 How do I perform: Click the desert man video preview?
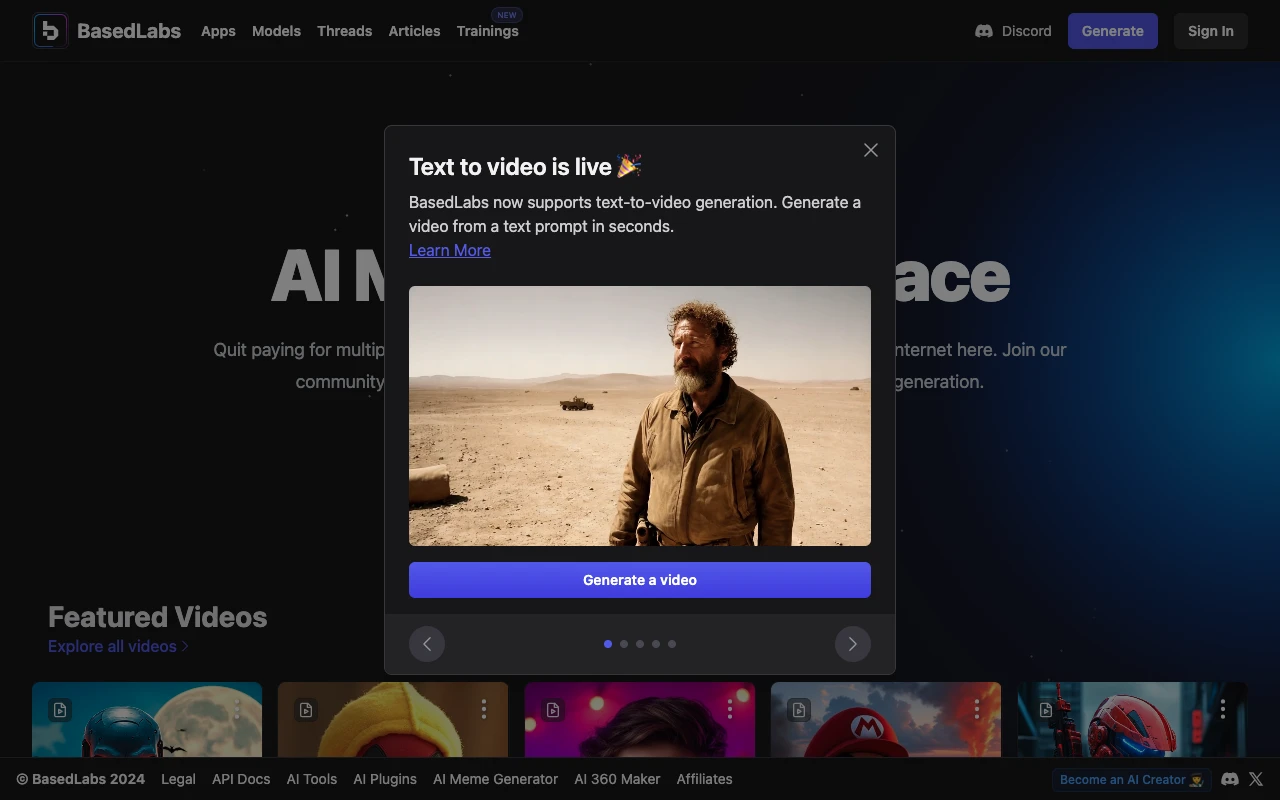tap(640, 416)
